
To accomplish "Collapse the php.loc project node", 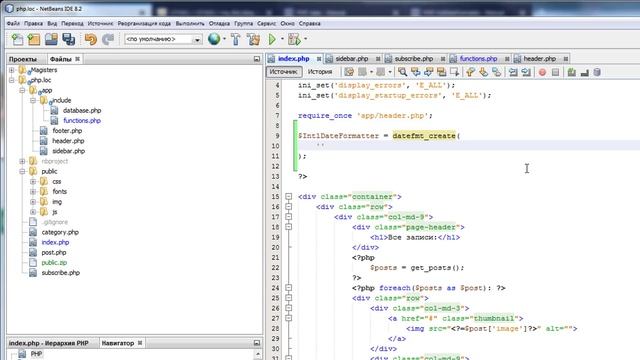I will point(12,80).
